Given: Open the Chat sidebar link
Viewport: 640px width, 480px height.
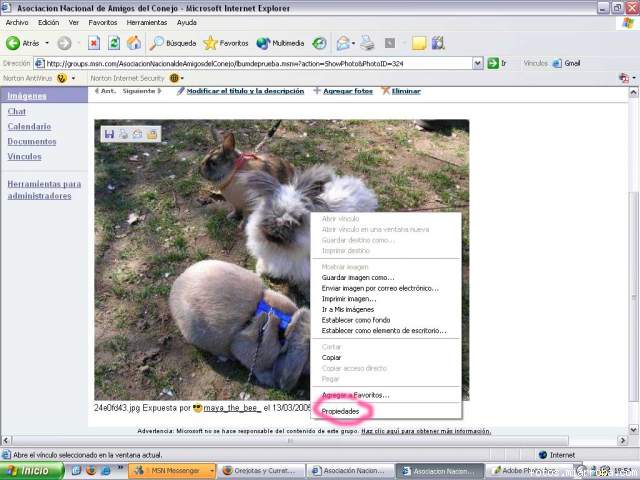Looking at the screenshot, I should (17, 111).
